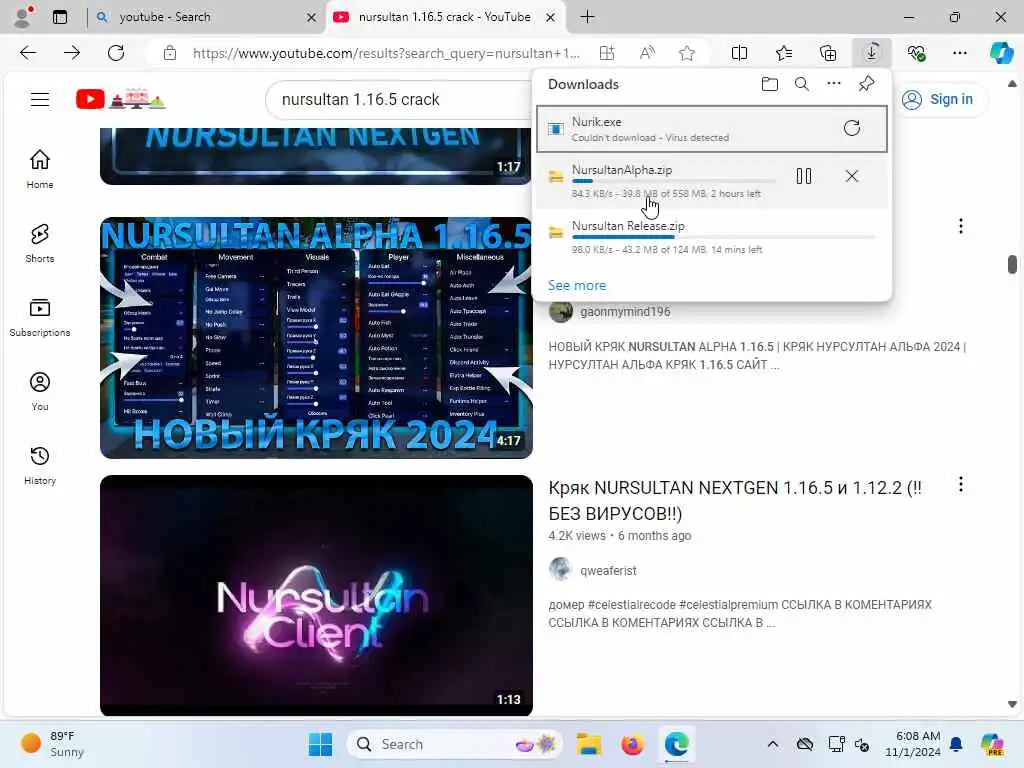Click the scrollbar down arrow
Image resolution: width=1024 pixels, height=768 pixels.
click(1012, 704)
